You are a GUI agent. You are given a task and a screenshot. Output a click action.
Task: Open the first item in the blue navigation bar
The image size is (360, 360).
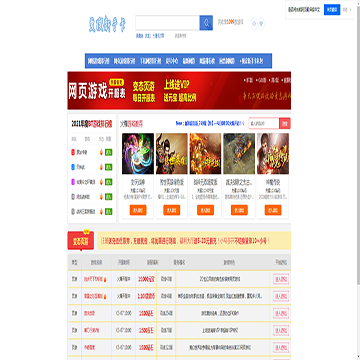point(98,61)
